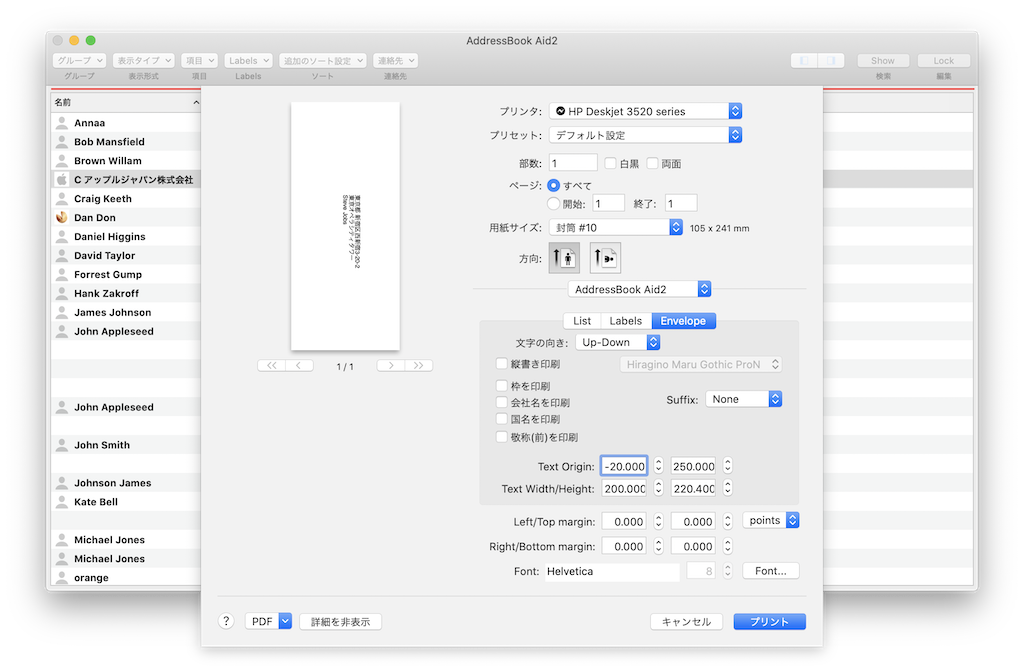Toggle the 国名を印刷 checkbox
Screen dimensions: 1024x669
click(x=502, y=419)
